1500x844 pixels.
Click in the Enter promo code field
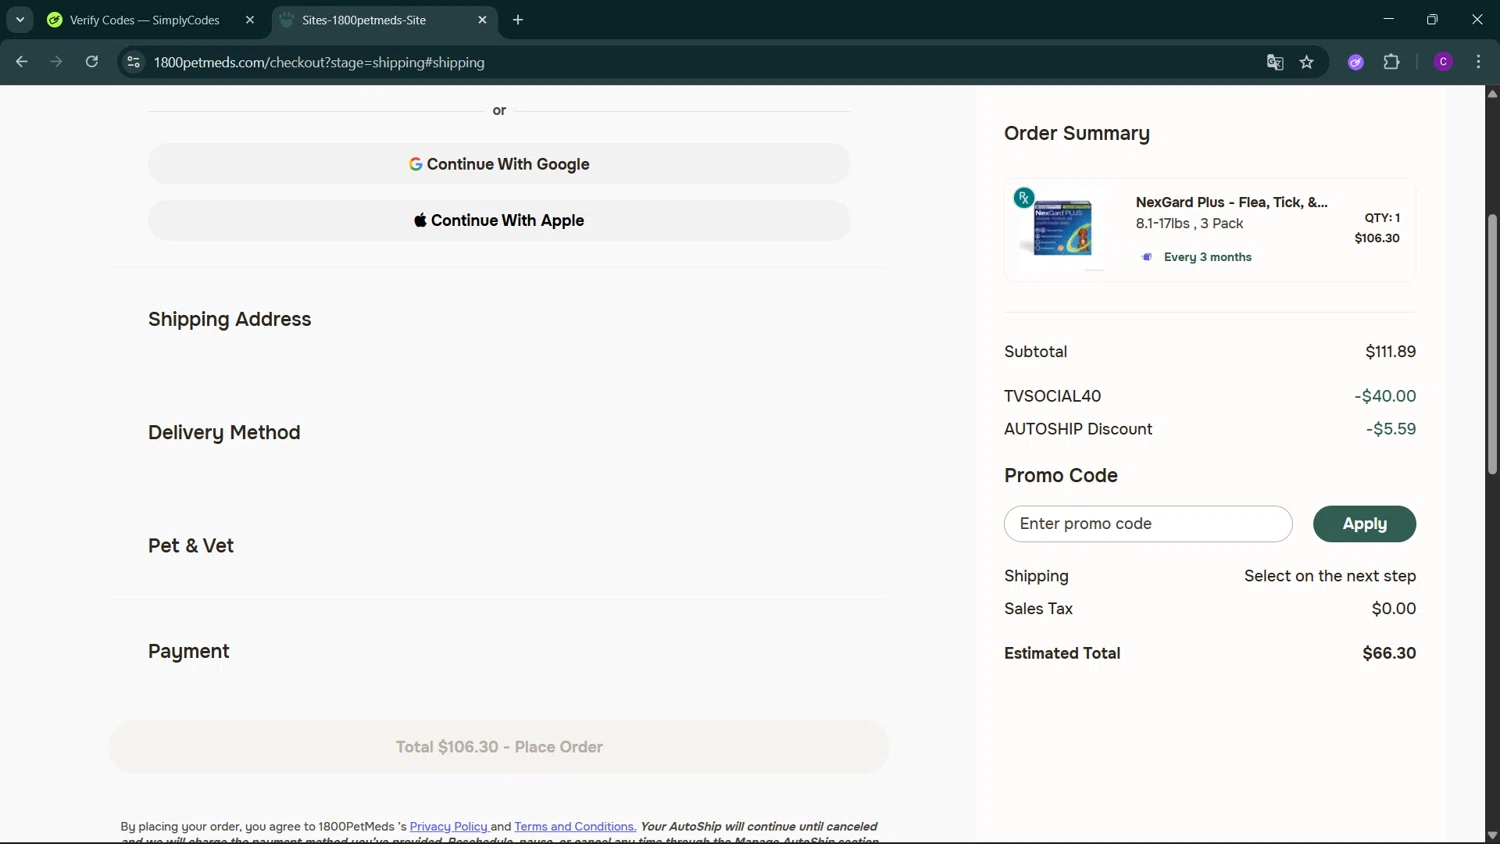(x=1148, y=524)
